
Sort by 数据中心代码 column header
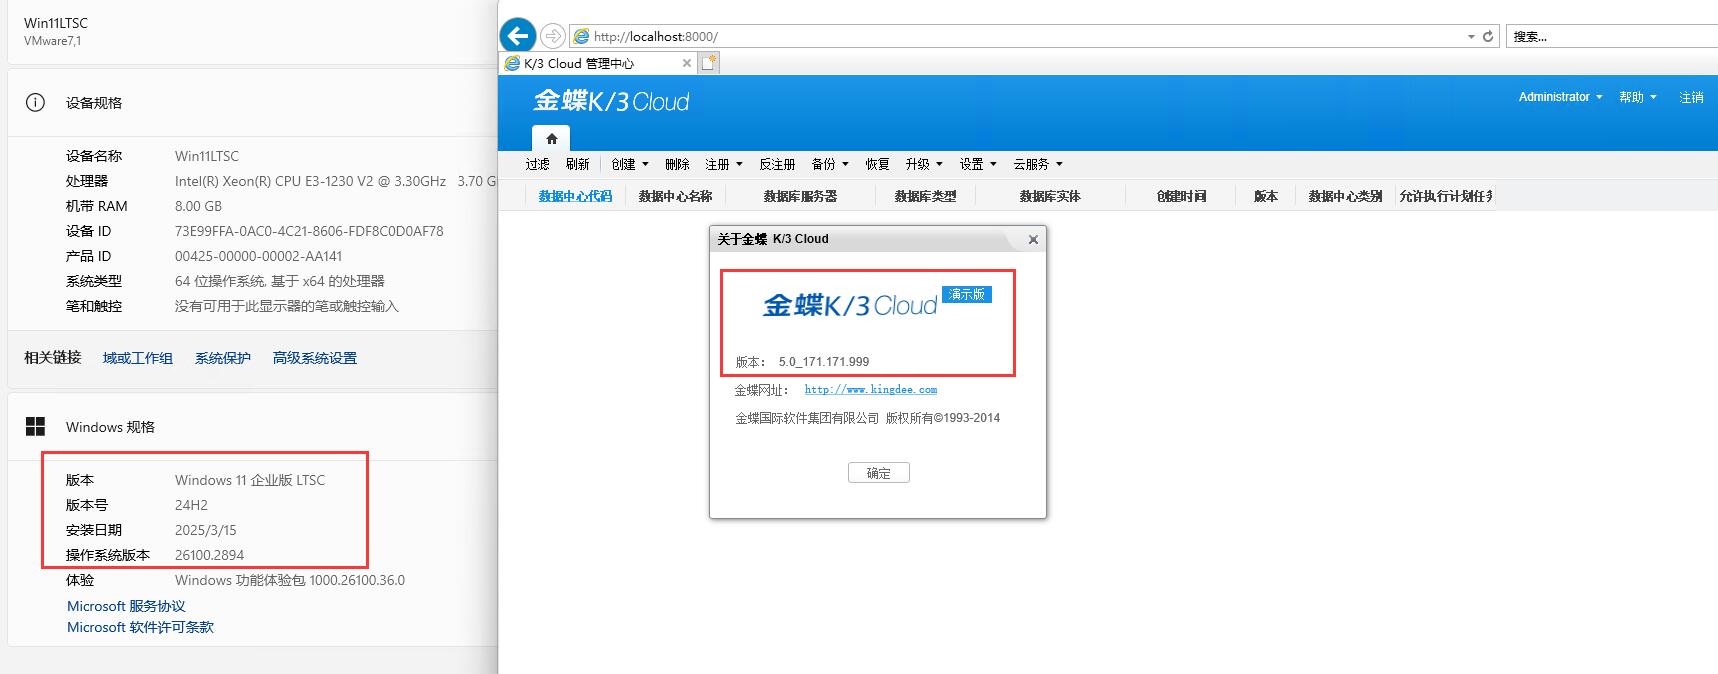(575, 196)
